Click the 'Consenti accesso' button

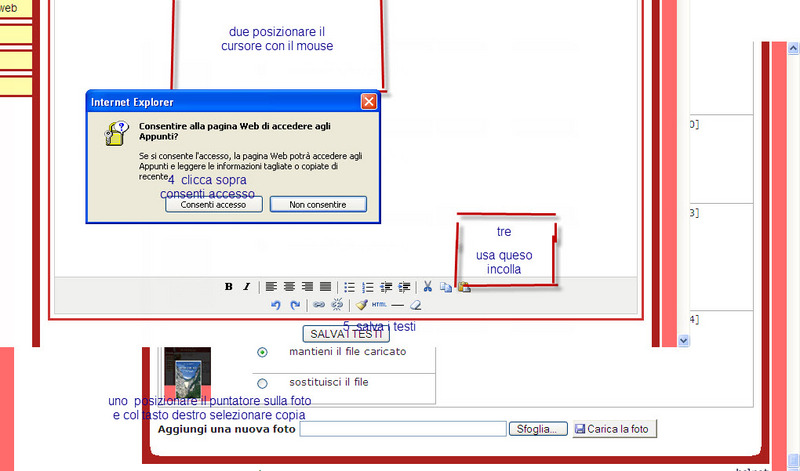[x=213, y=204]
